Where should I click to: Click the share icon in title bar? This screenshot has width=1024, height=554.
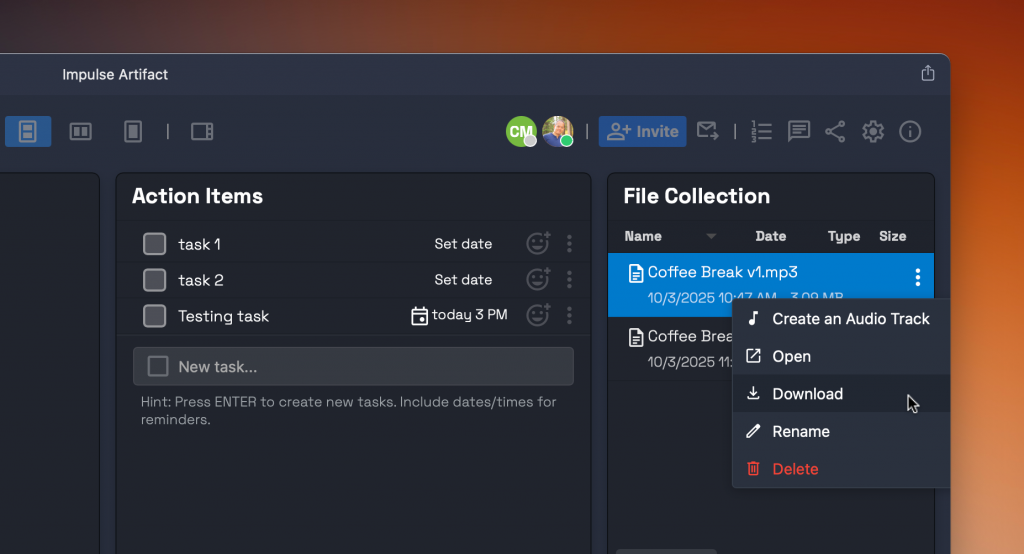pyautogui.click(x=927, y=74)
